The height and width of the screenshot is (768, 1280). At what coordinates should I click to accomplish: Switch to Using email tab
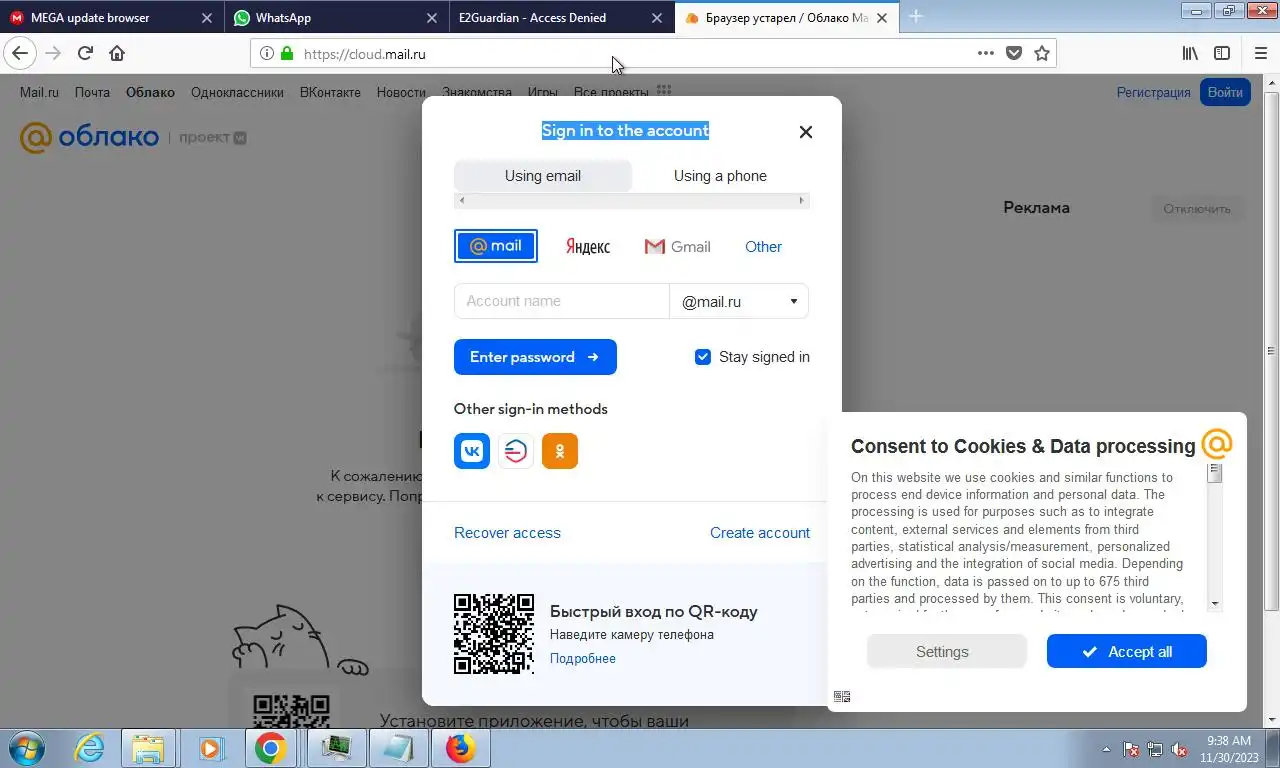click(x=543, y=176)
